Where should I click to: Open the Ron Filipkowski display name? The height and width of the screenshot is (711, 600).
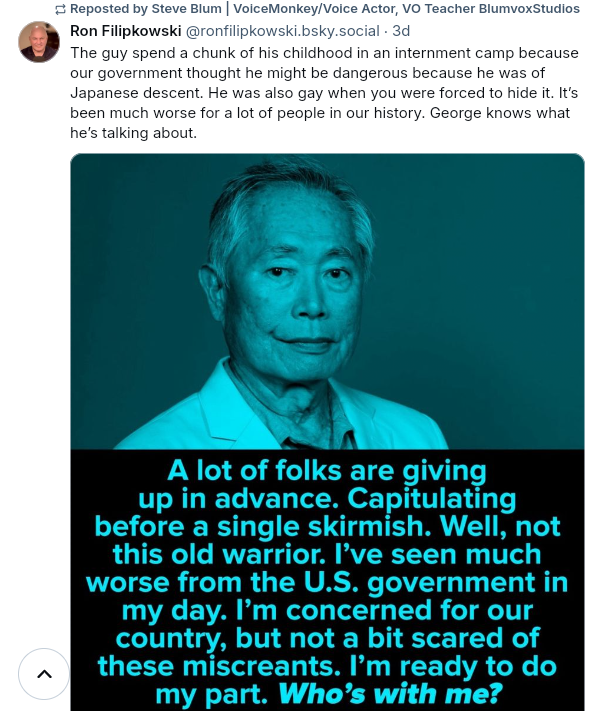tap(126, 31)
